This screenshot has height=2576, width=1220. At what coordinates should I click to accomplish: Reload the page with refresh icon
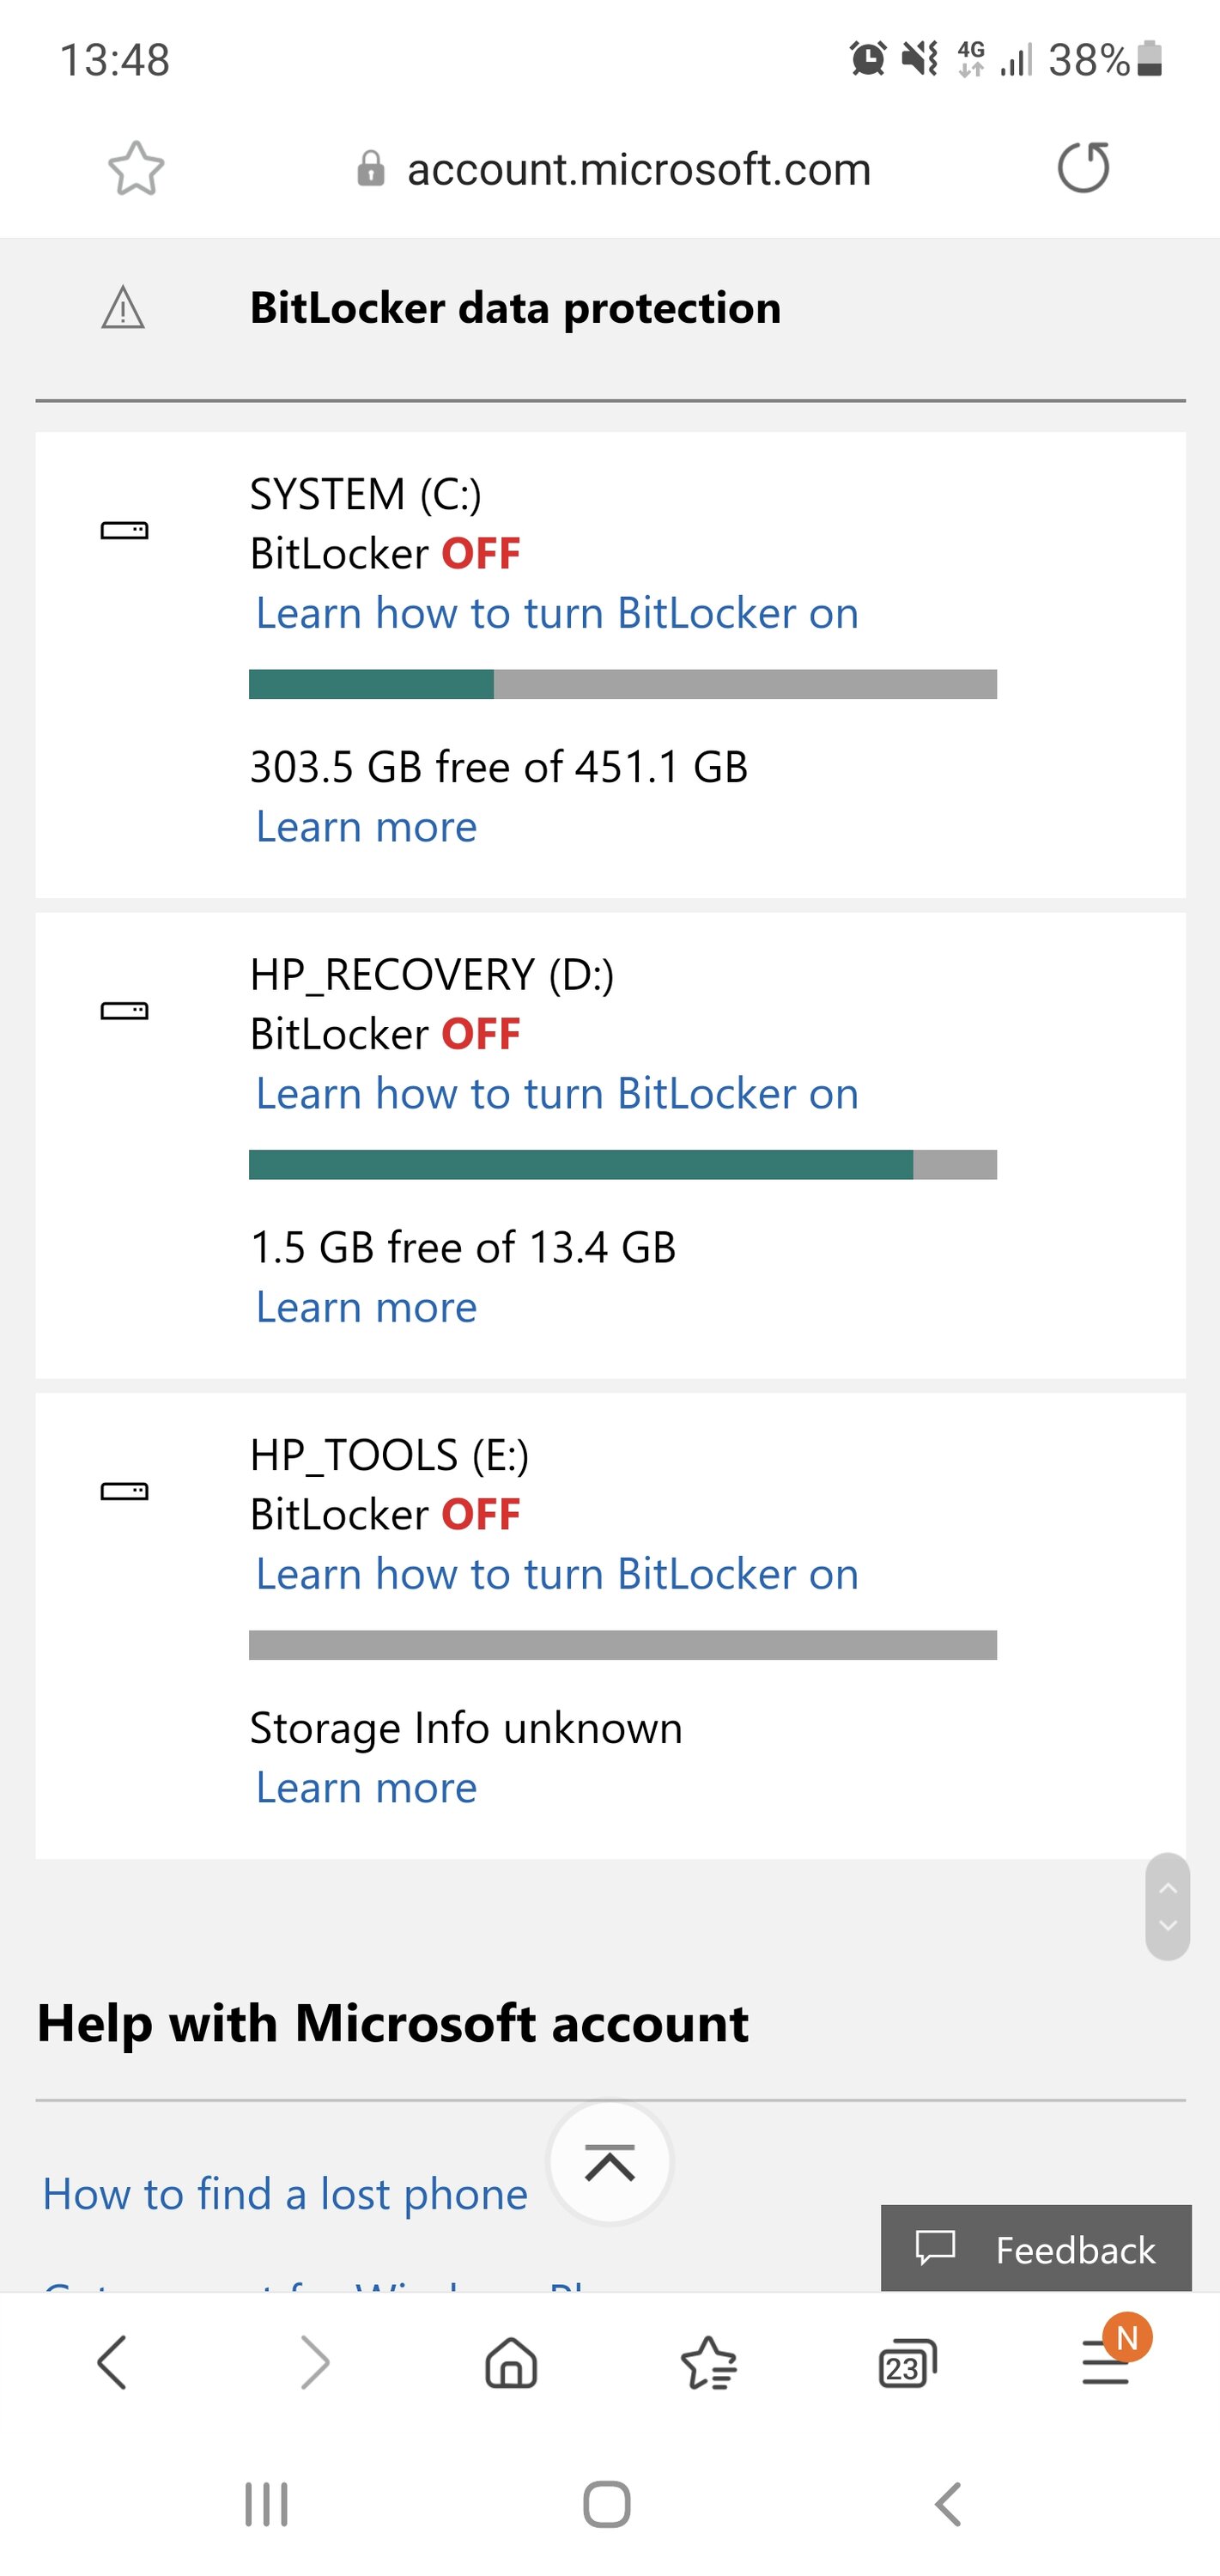1084,167
